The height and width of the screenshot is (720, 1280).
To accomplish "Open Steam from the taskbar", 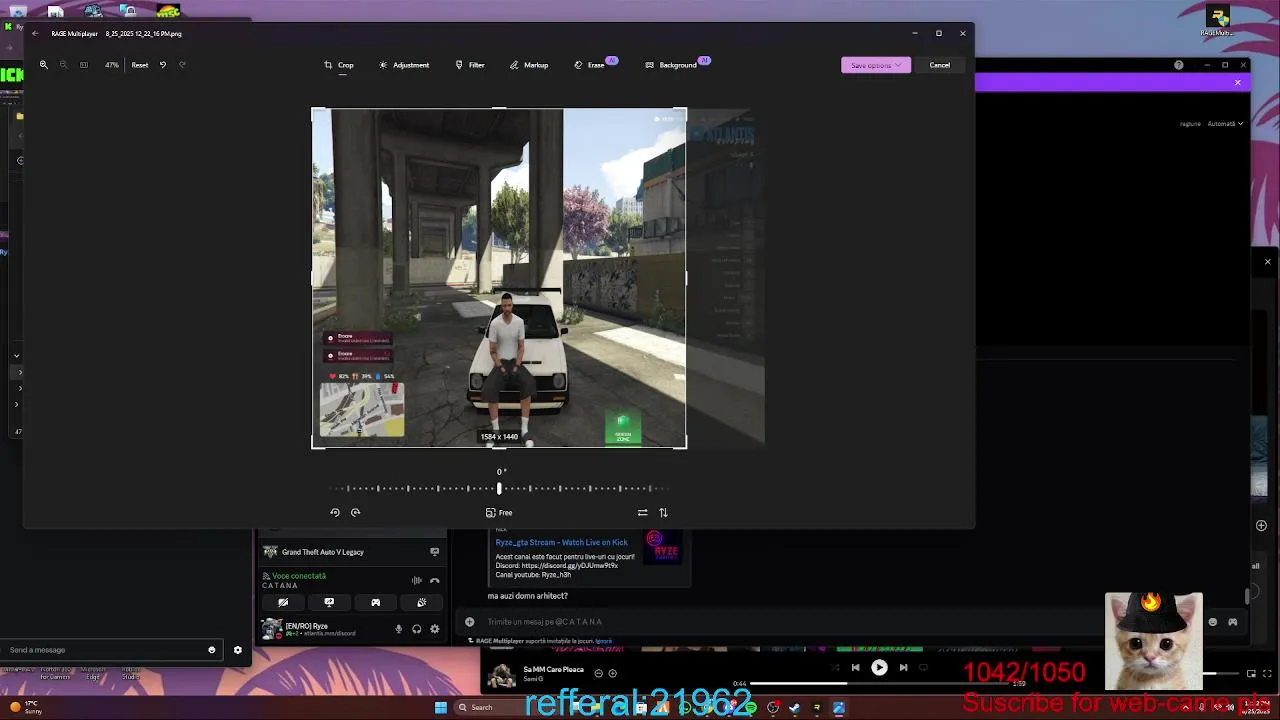I will (794, 708).
